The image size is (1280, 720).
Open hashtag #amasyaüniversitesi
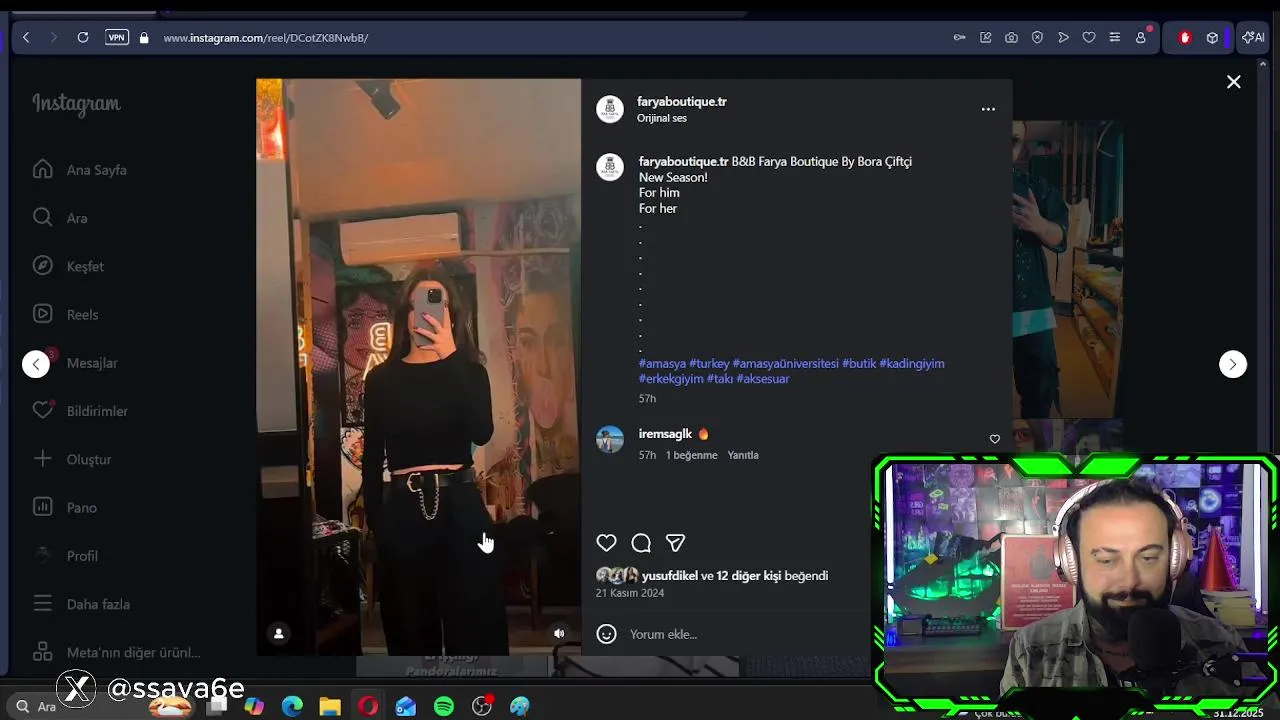(786, 364)
